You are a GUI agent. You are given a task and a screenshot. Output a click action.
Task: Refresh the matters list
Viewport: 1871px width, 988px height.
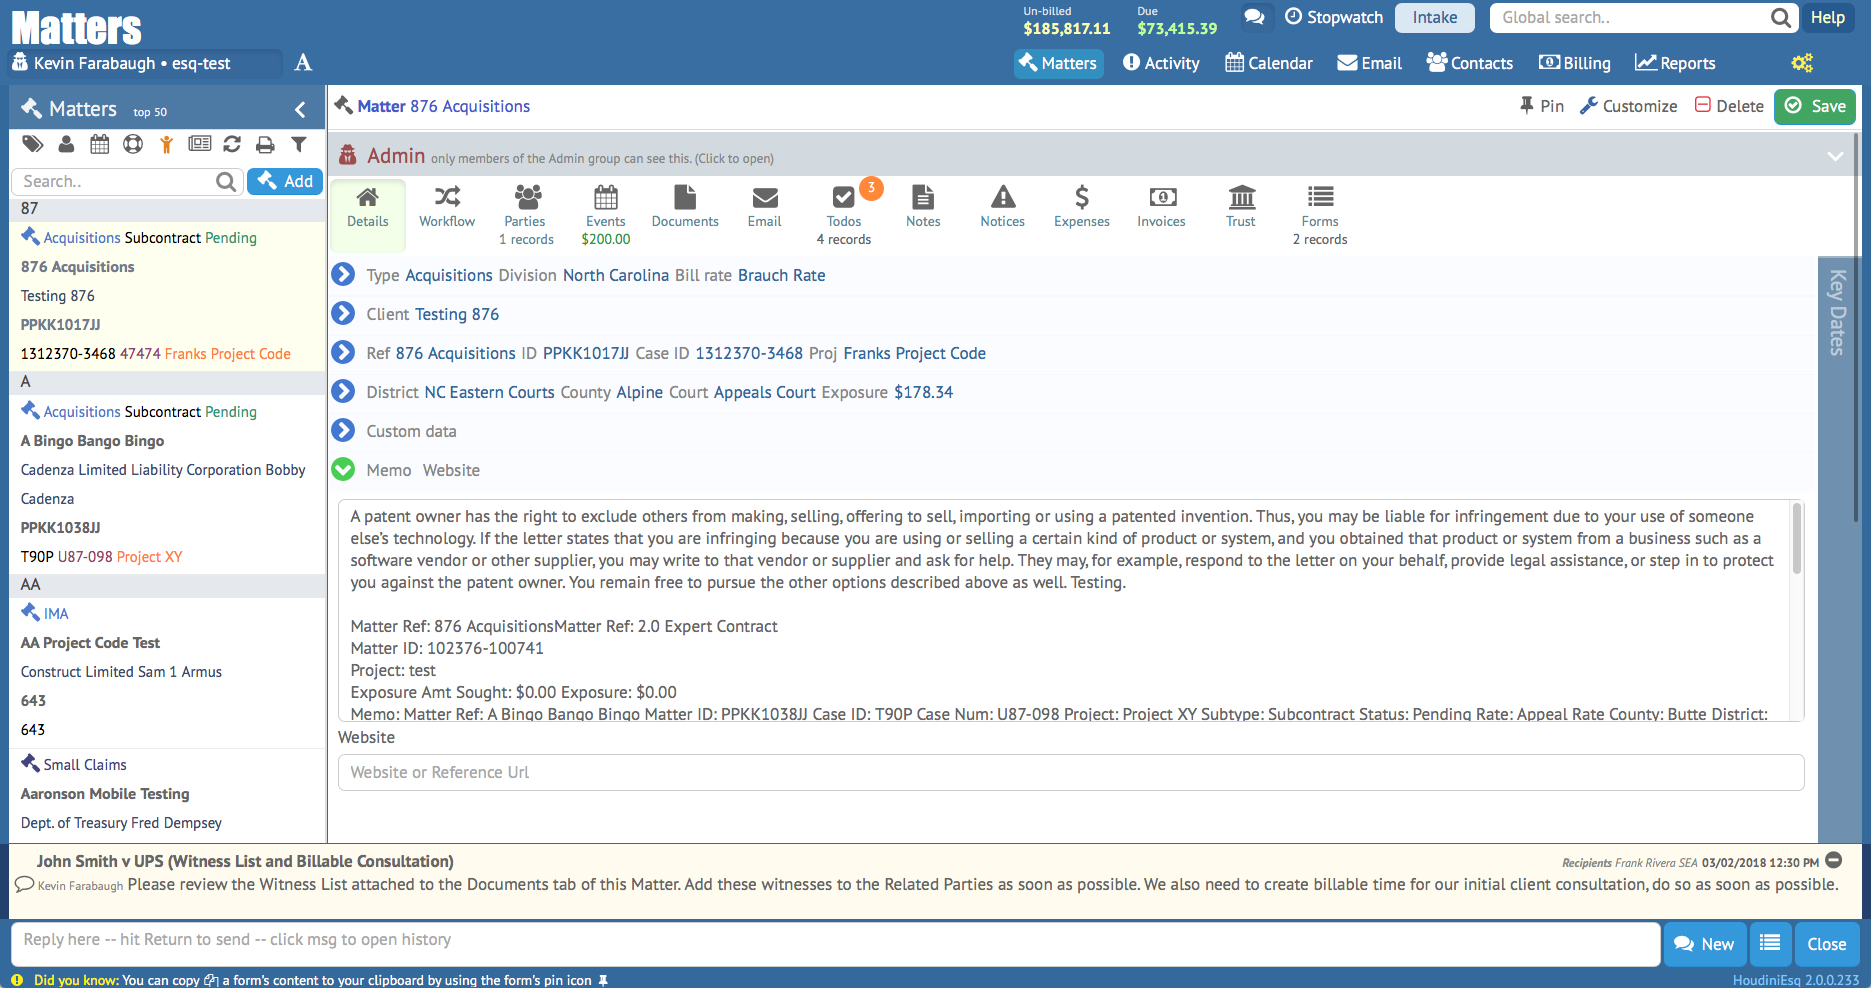pyautogui.click(x=232, y=144)
